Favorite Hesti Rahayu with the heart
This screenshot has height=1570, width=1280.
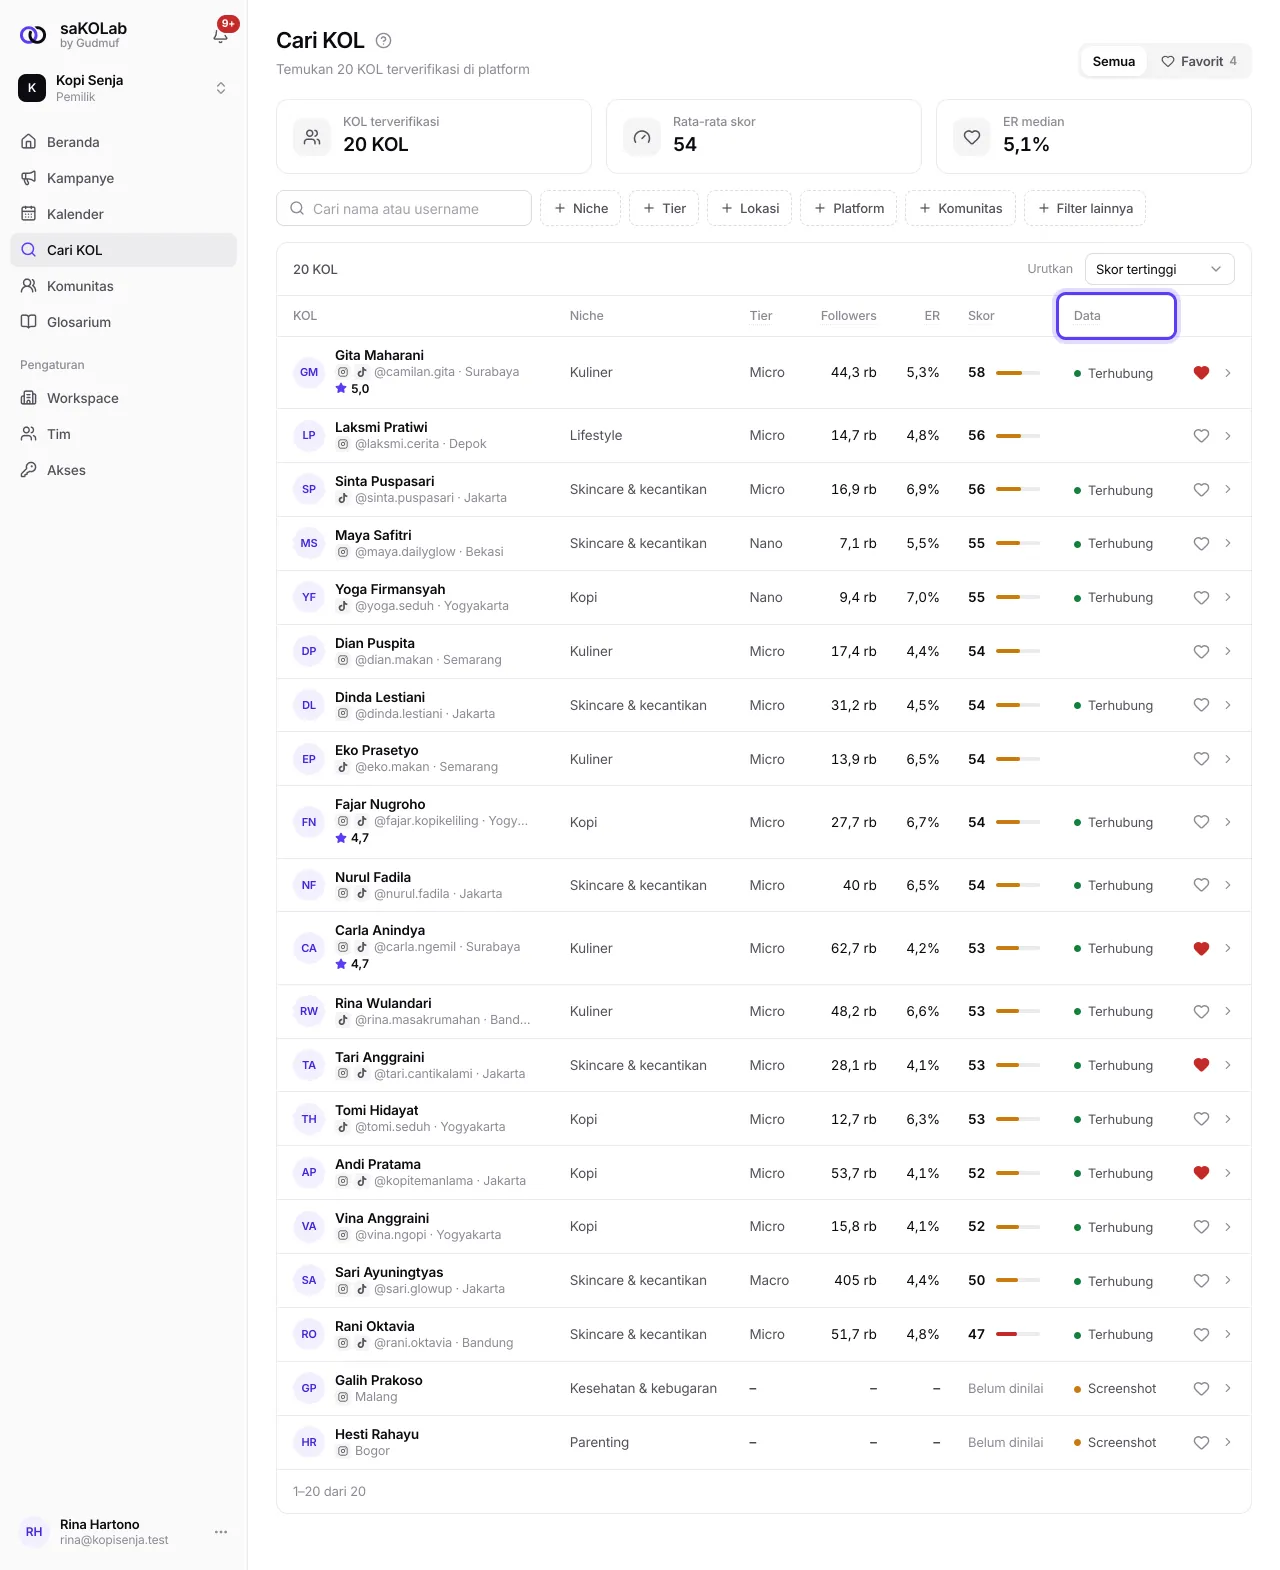click(1201, 1442)
